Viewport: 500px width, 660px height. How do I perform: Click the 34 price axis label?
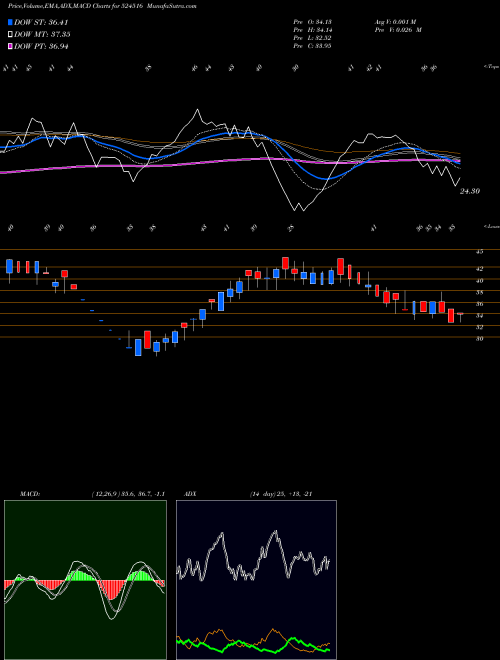[x=479, y=316]
